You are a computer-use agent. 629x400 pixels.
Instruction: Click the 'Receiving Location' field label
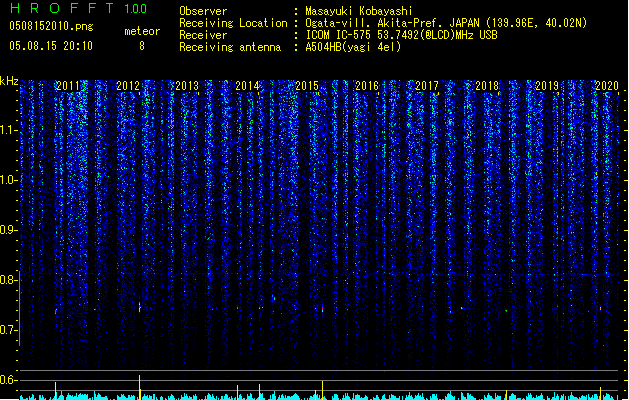tap(233, 23)
